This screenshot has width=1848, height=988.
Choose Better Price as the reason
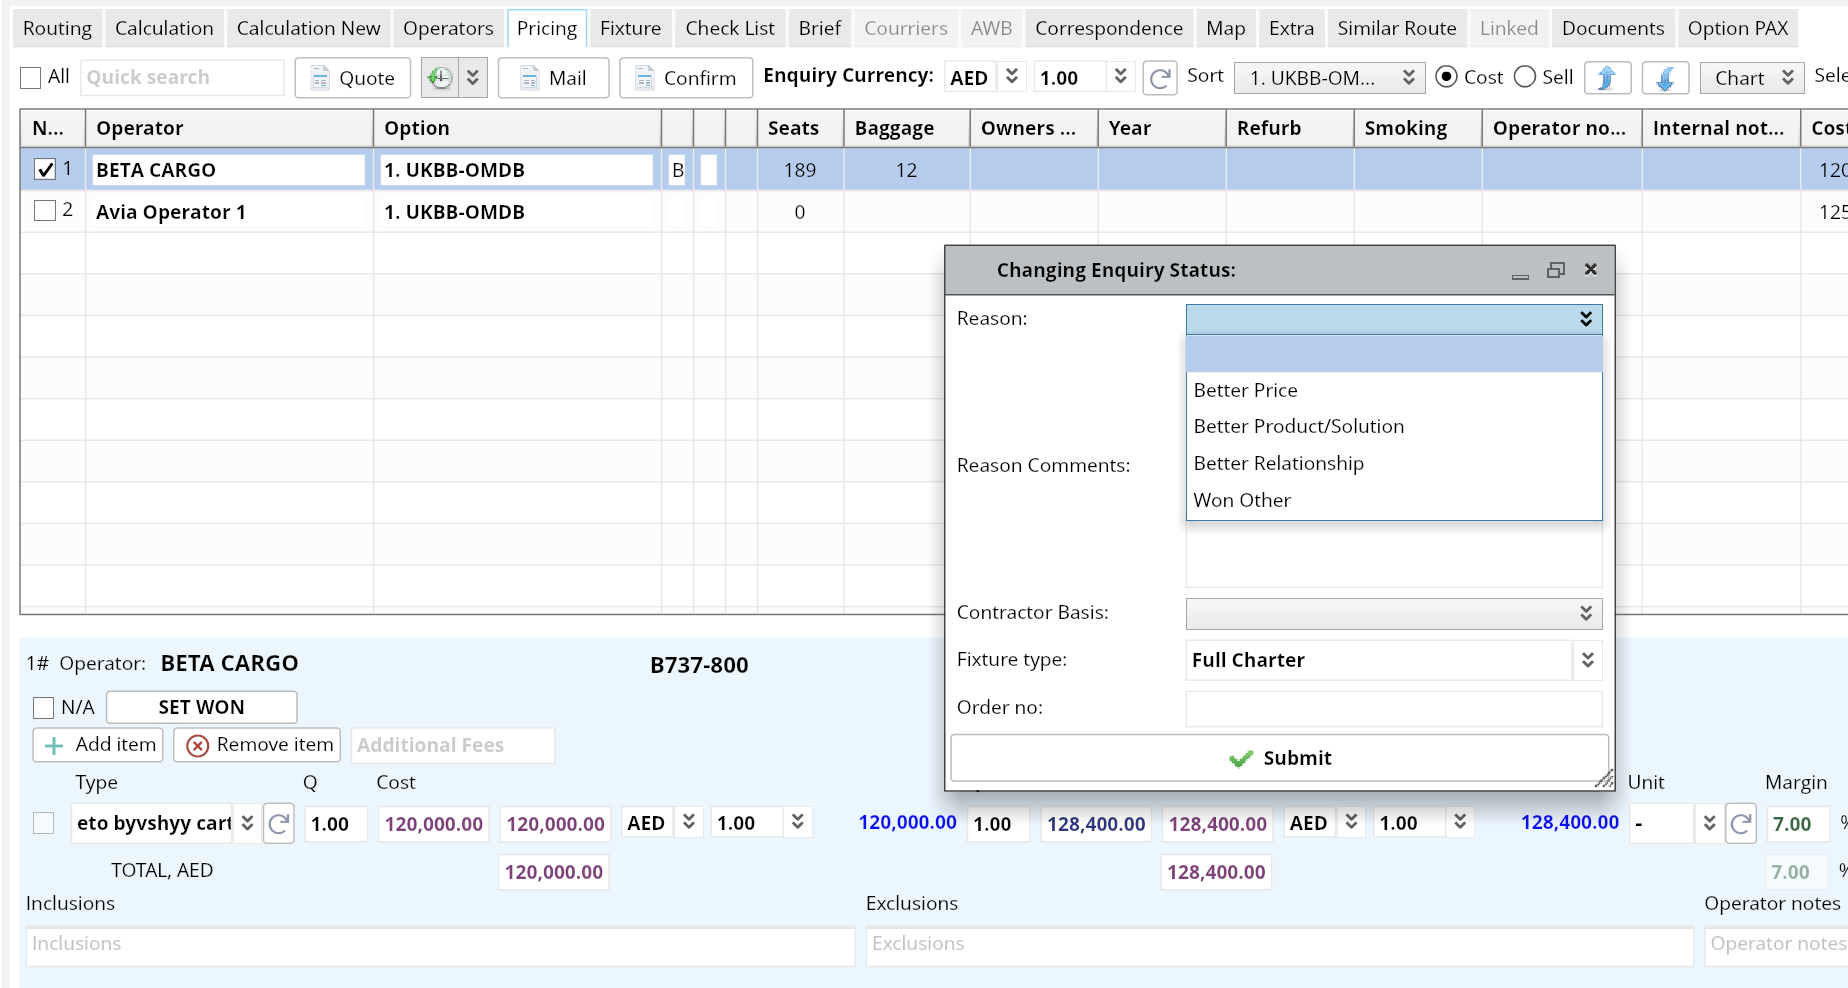pyautogui.click(x=1246, y=390)
